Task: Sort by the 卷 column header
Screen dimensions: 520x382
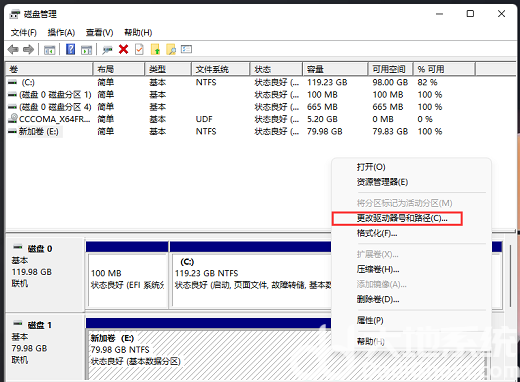Action: (x=49, y=69)
